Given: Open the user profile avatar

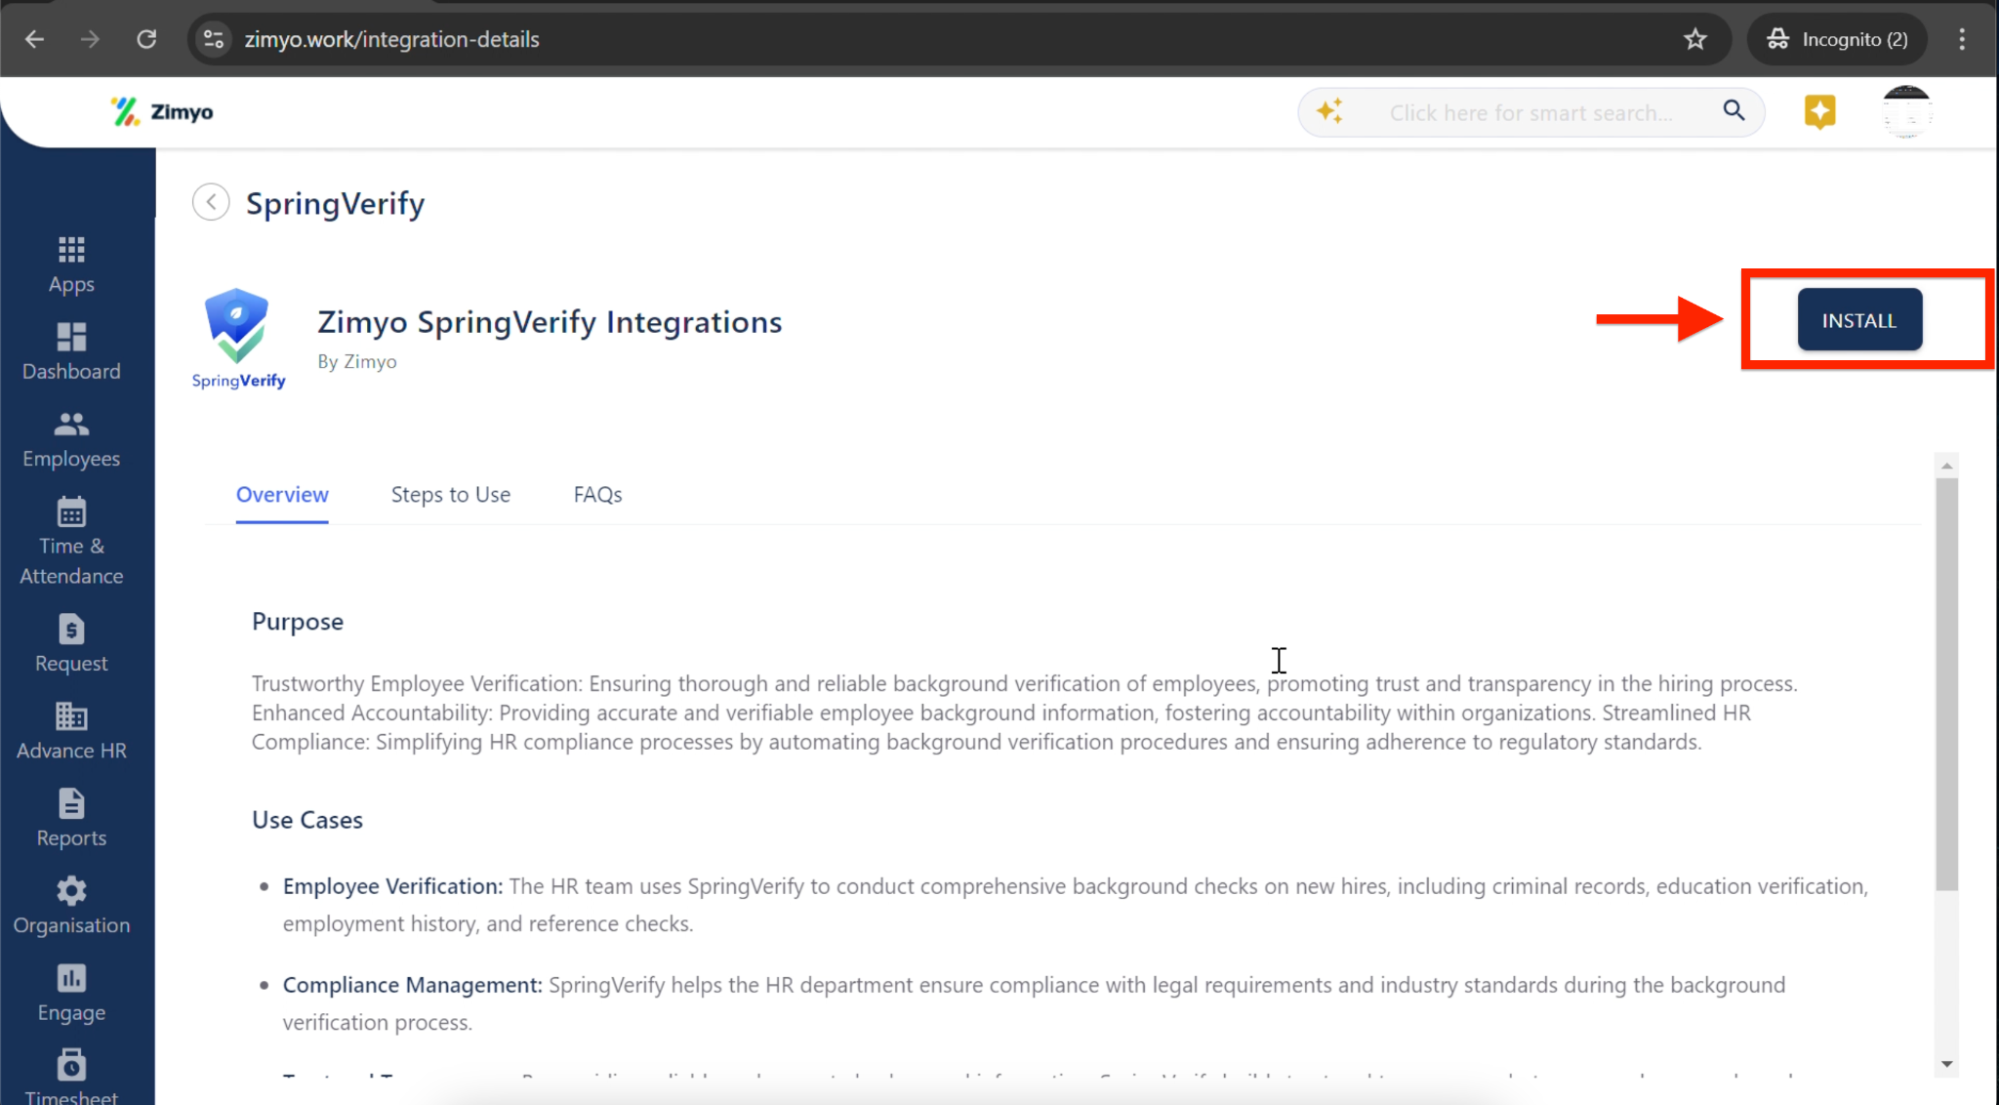Looking at the screenshot, I should [x=1906, y=112].
